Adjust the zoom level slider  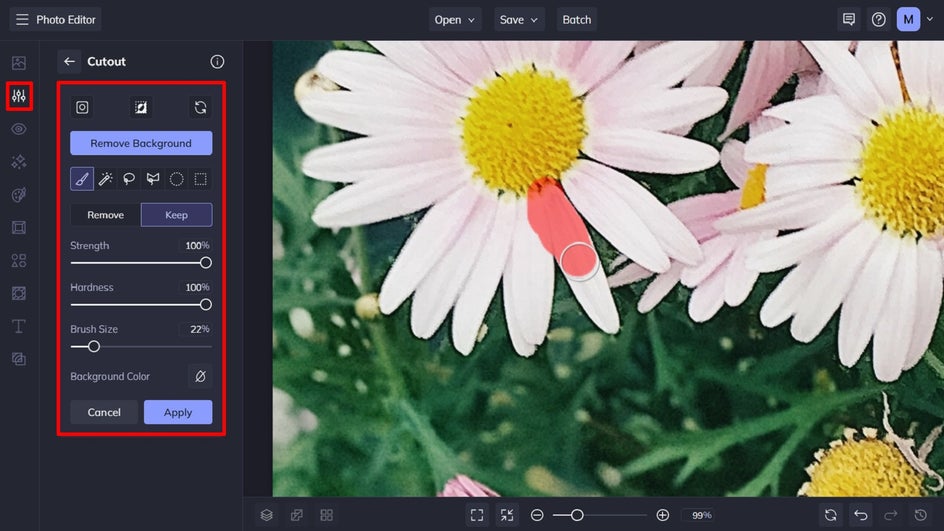tap(600, 515)
